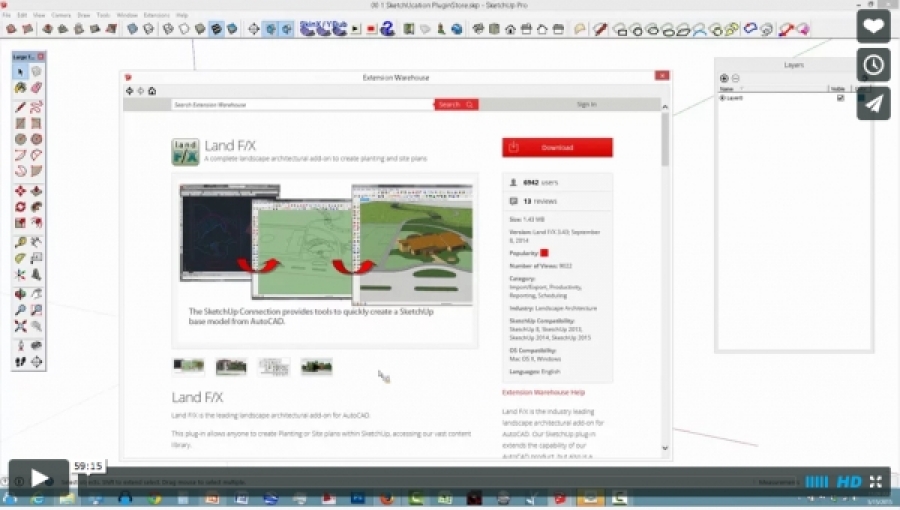Select the Layer0 active radio button

click(723, 98)
